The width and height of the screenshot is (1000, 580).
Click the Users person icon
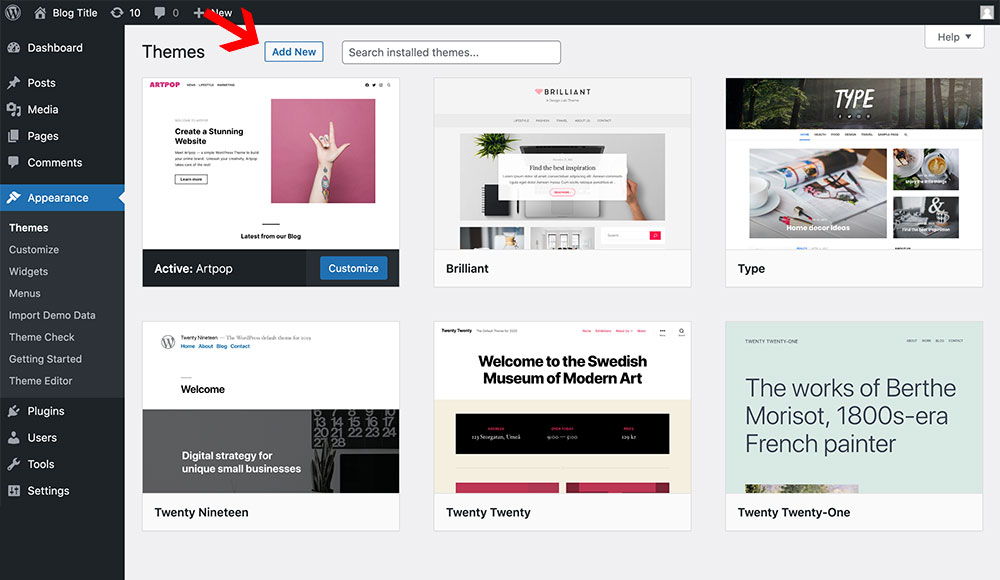[13, 438]
